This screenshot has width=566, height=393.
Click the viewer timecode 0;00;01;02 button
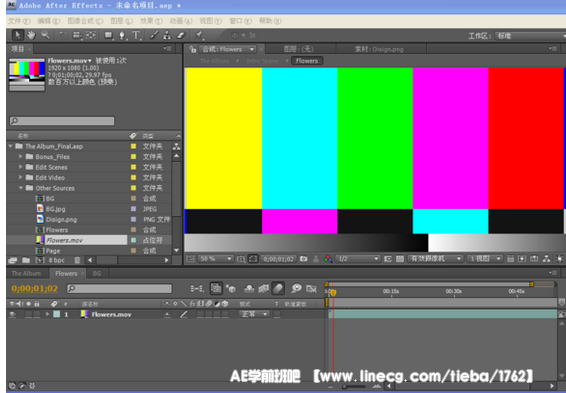279,259
